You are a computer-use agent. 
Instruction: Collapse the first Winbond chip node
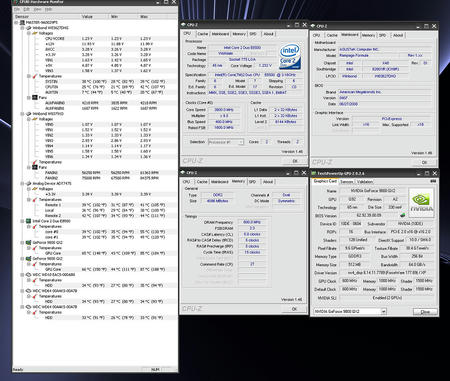[22, 28]
